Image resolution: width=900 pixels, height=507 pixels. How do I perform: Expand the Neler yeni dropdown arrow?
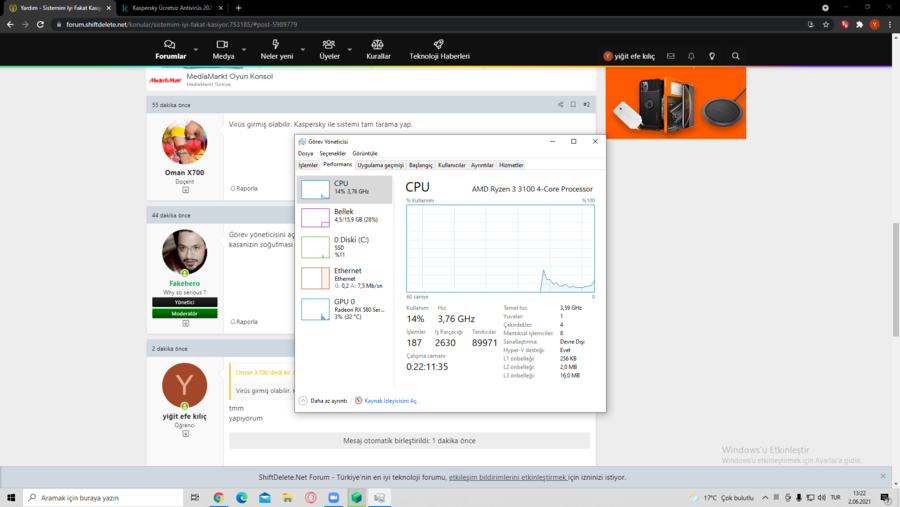(x=302, y=50)
